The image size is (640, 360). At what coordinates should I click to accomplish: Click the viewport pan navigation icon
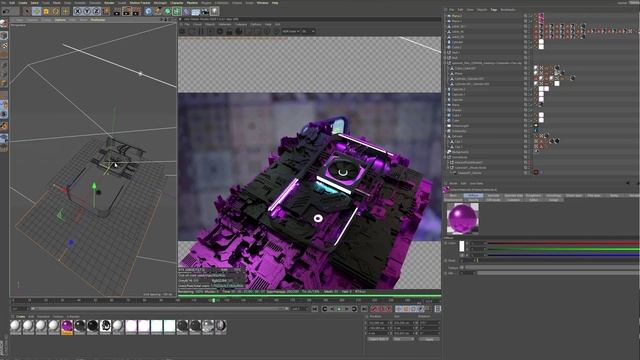coord(162,19)
